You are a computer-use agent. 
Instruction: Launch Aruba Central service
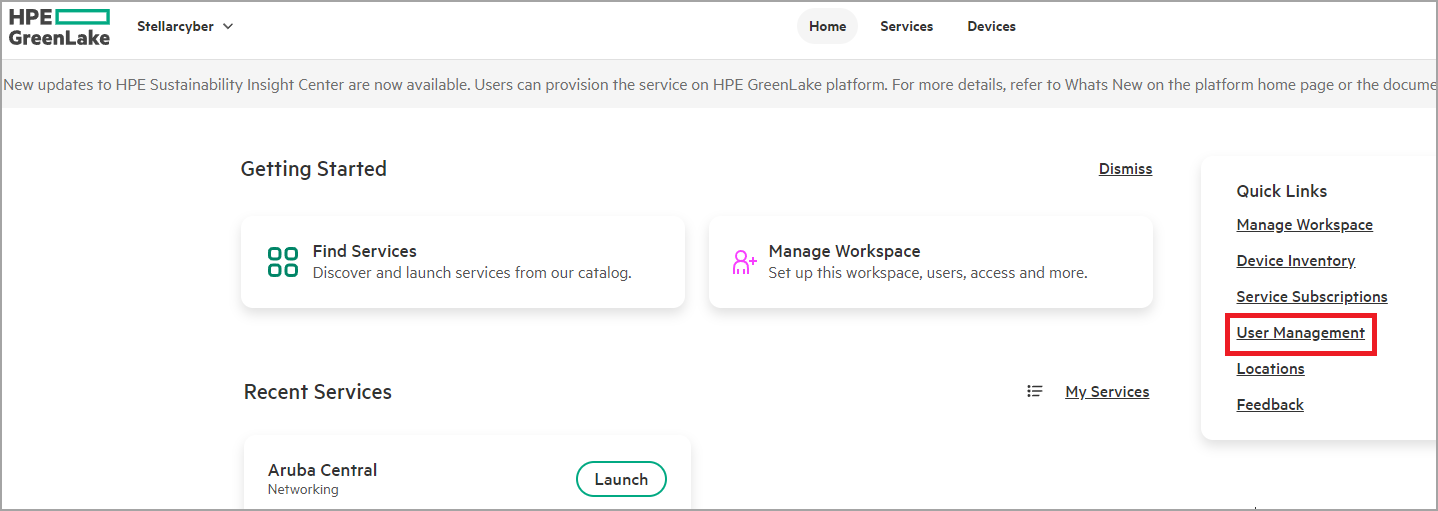point(621,480)
